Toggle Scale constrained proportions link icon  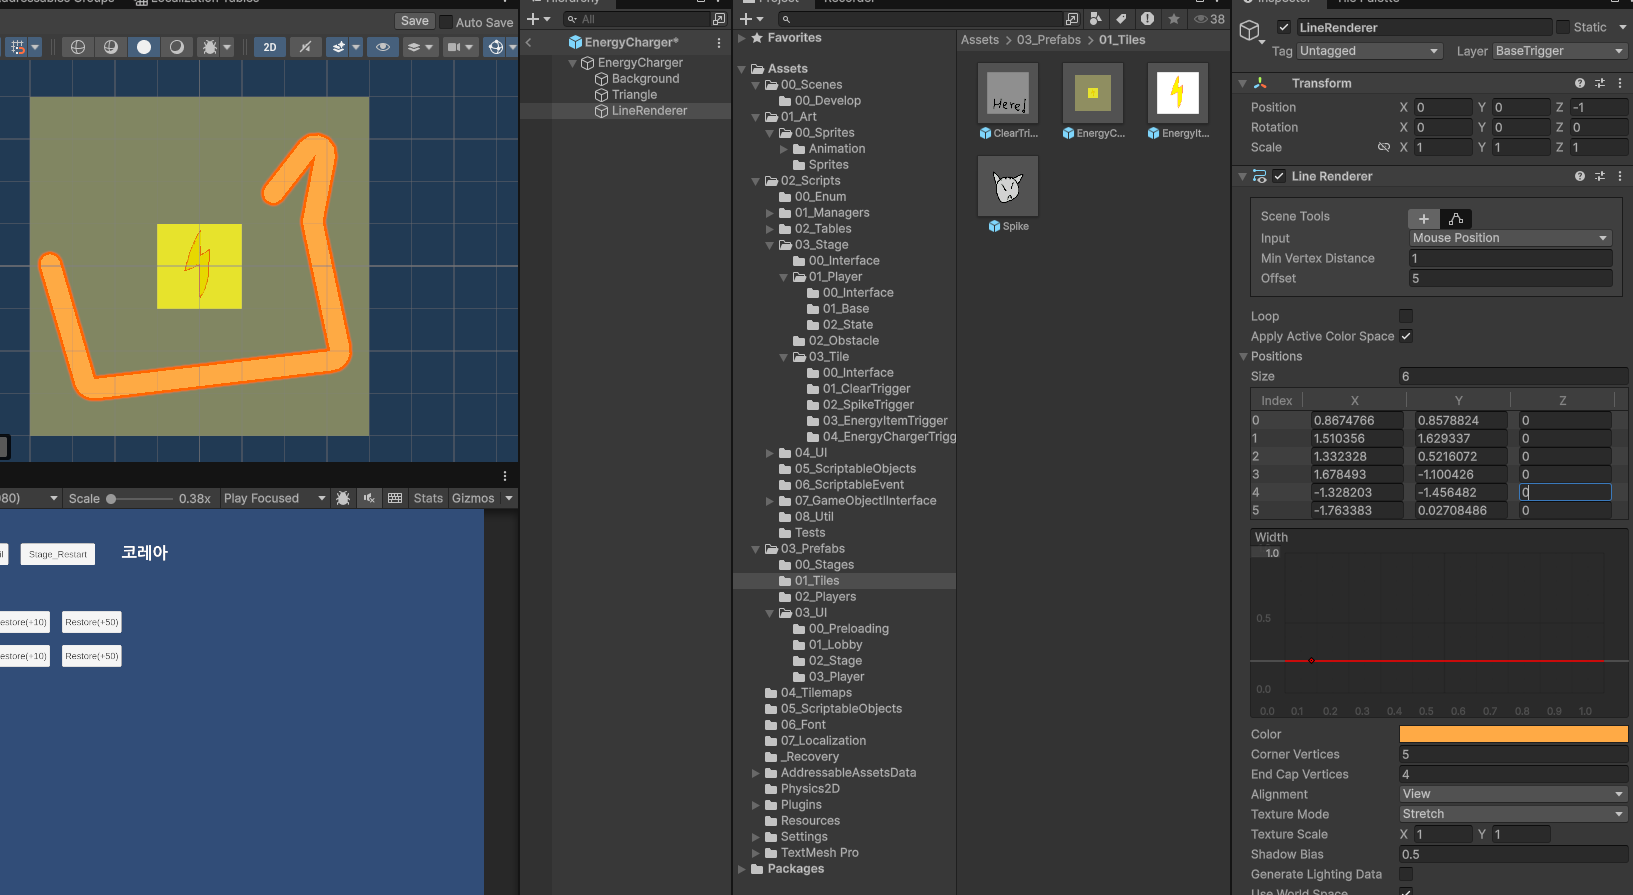[1384, 147]
